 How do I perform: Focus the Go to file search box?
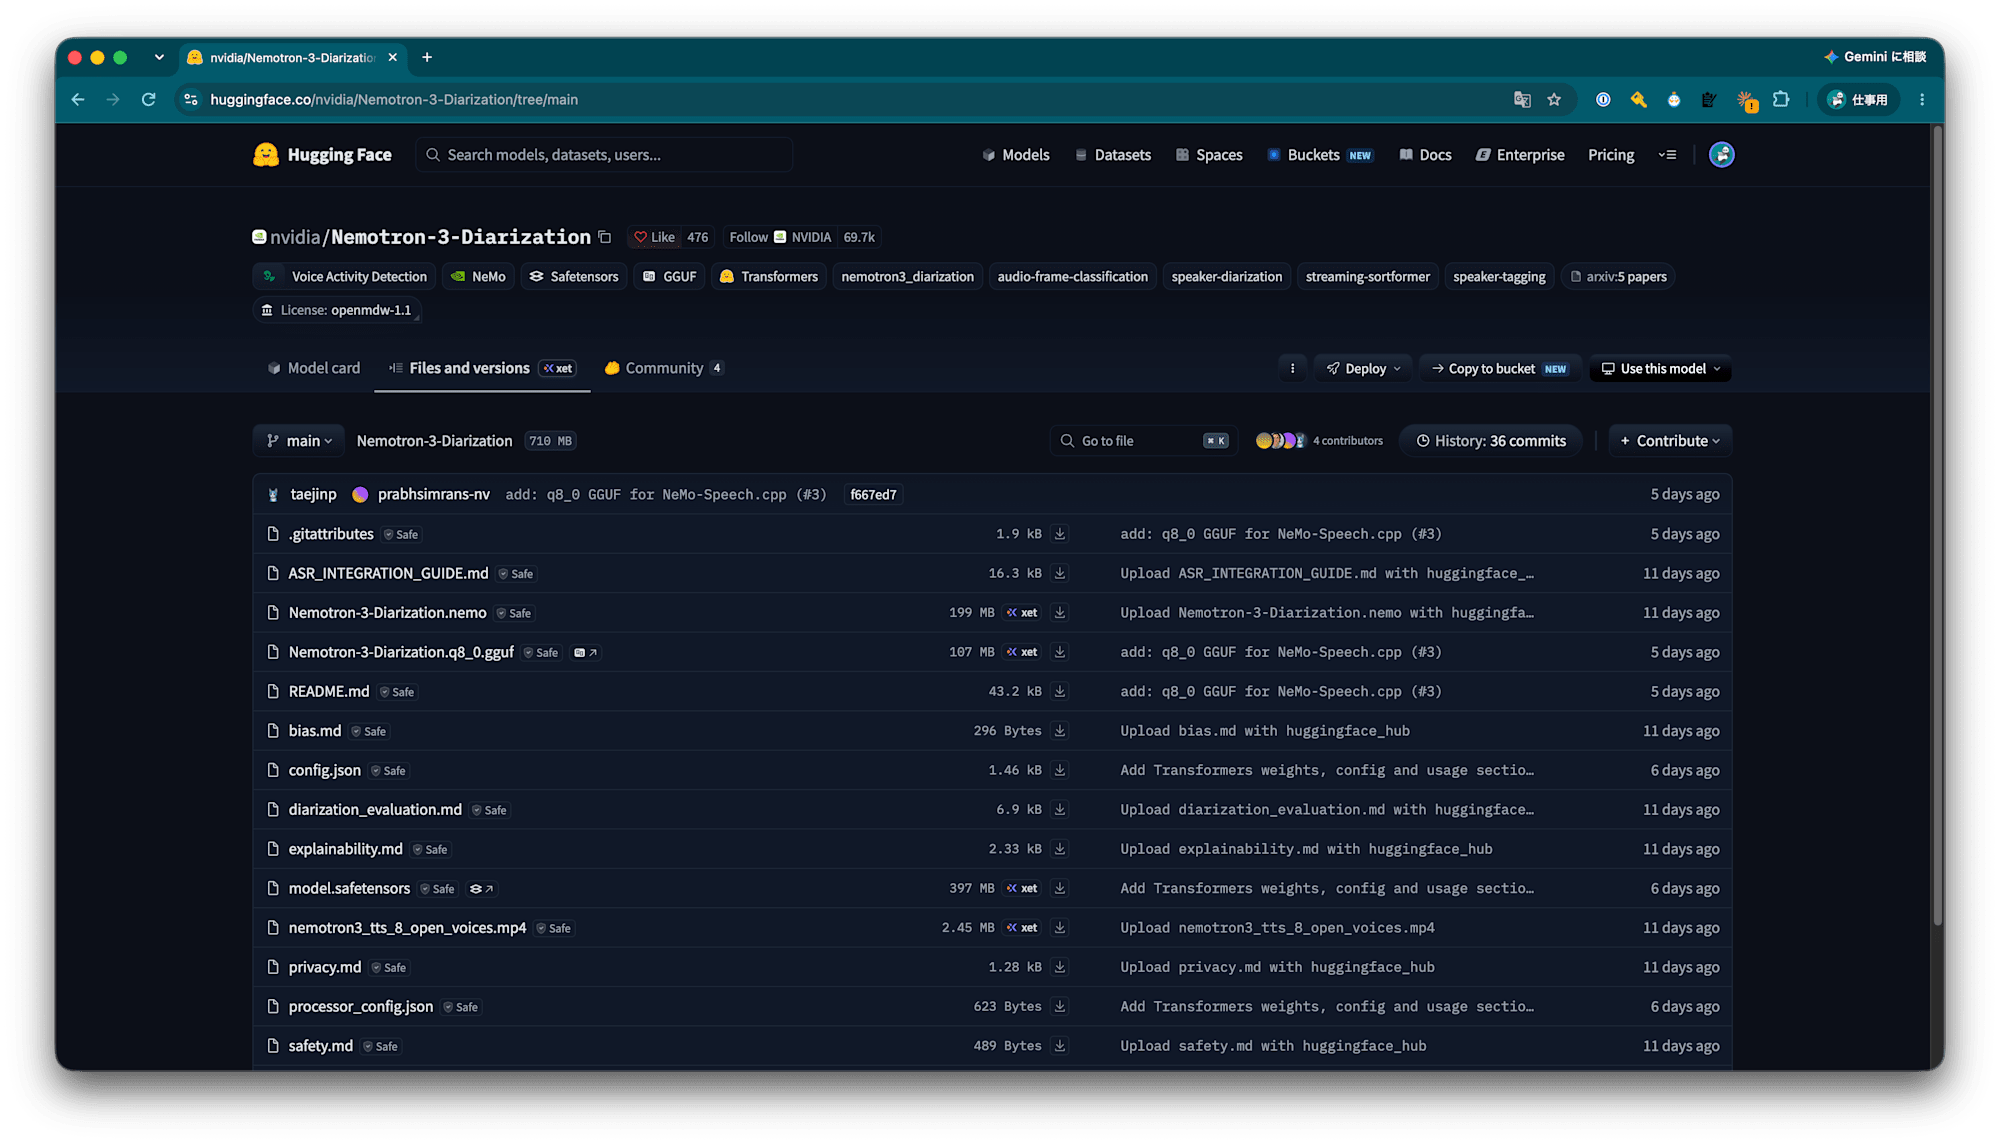coord(1144,441)
